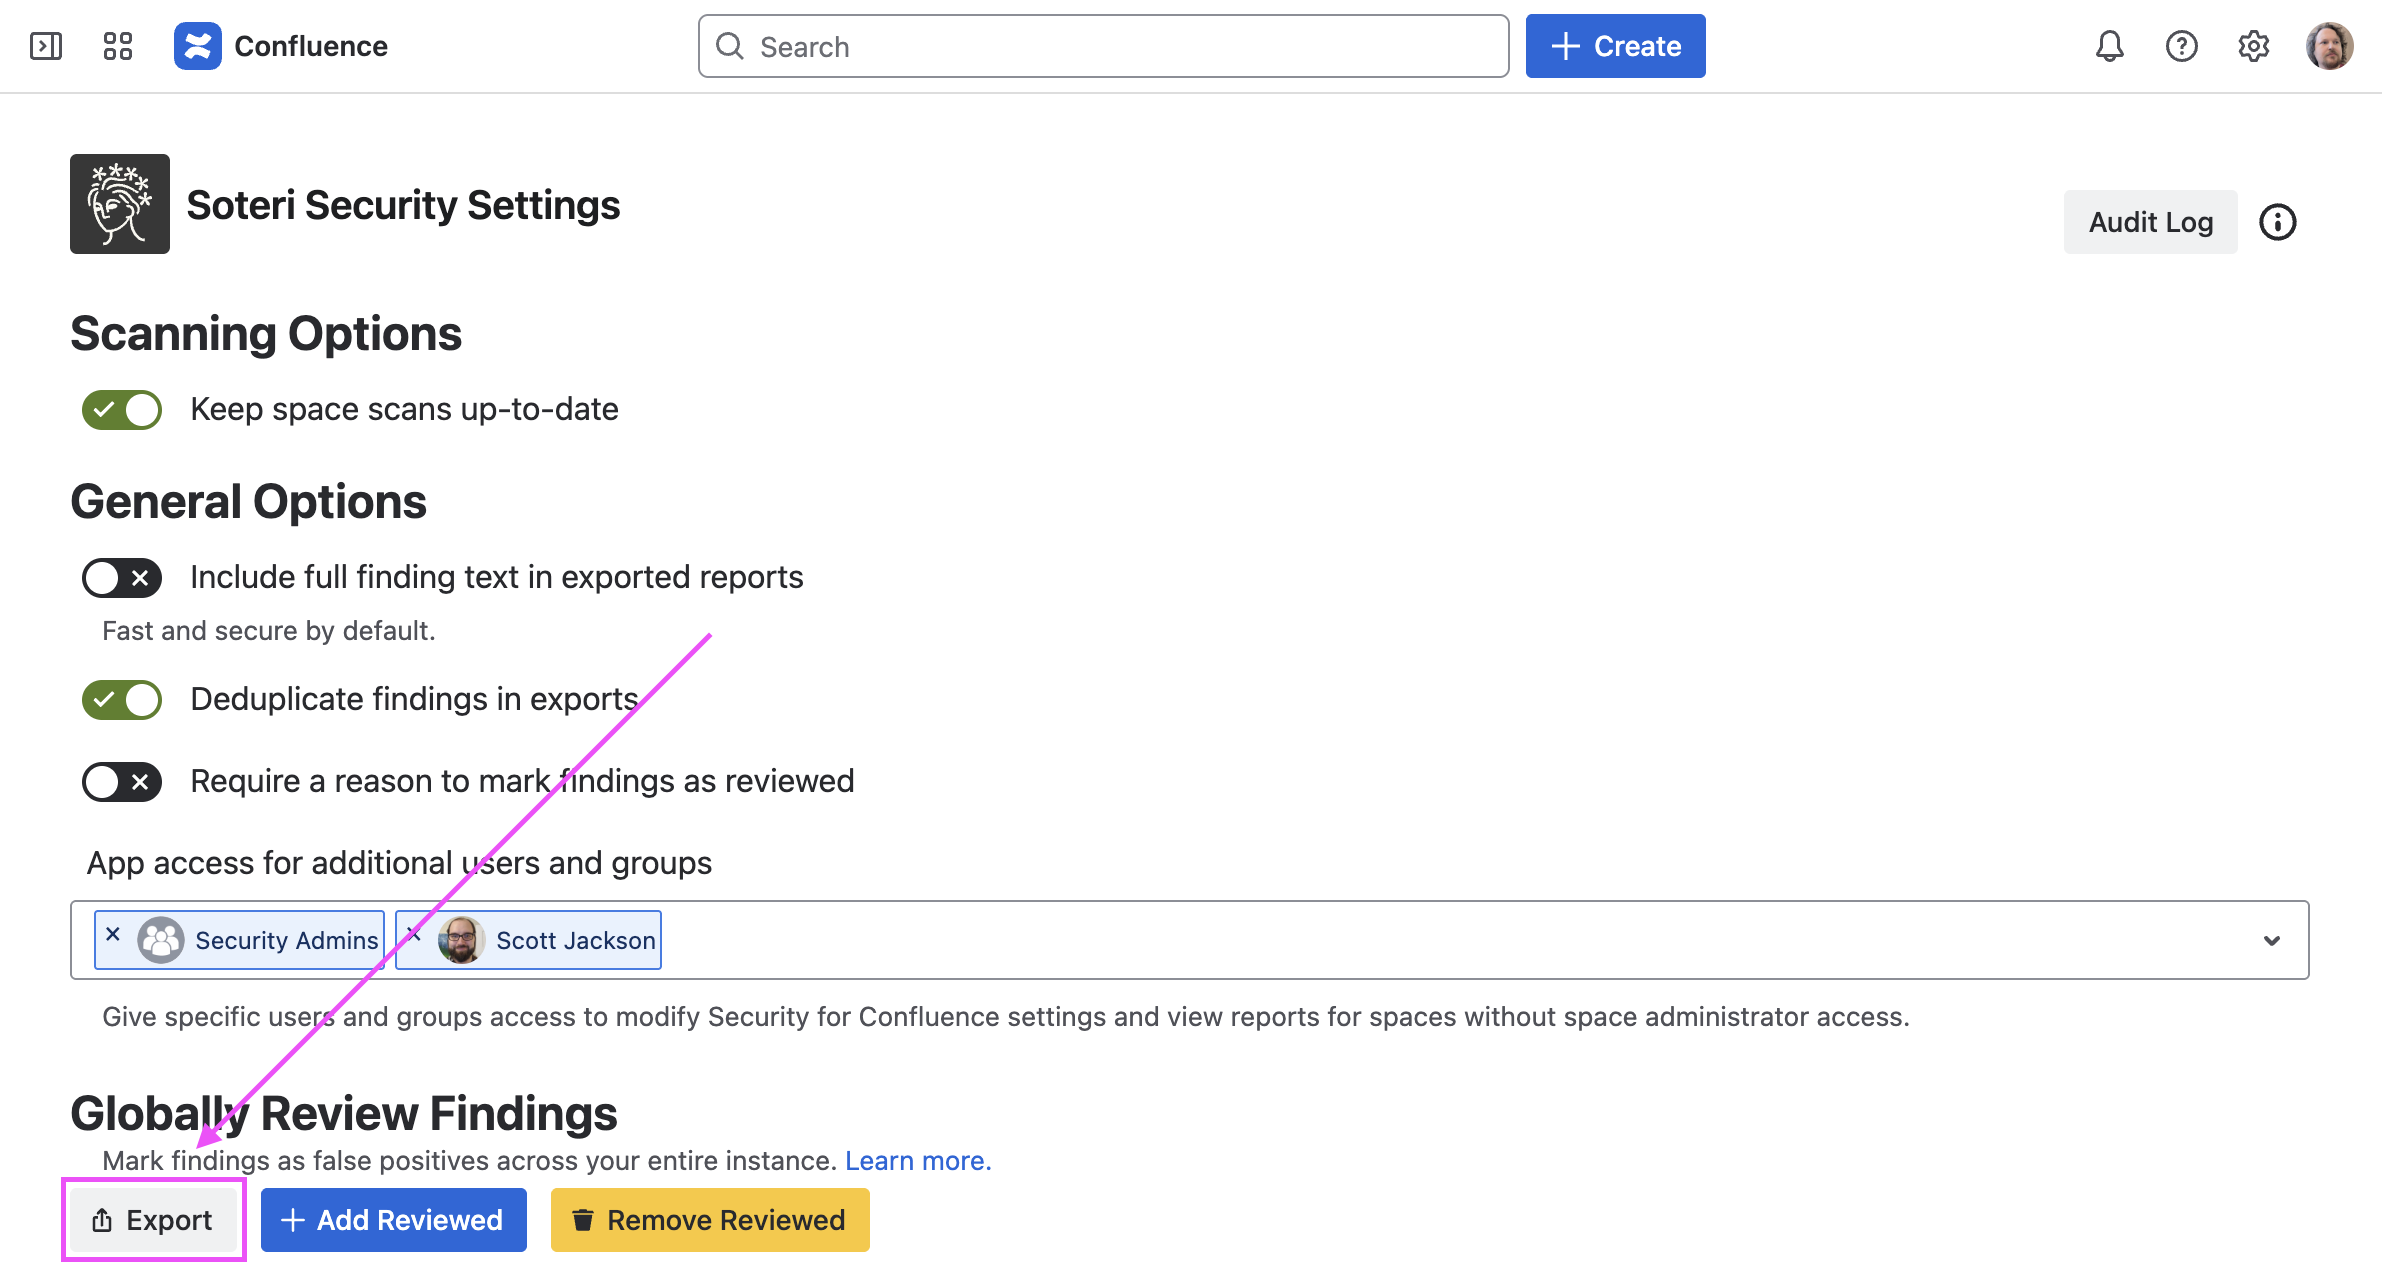Expand the users and groups dropdown chevron
Screen dimensions: 2382x1276
point(2271,940)
